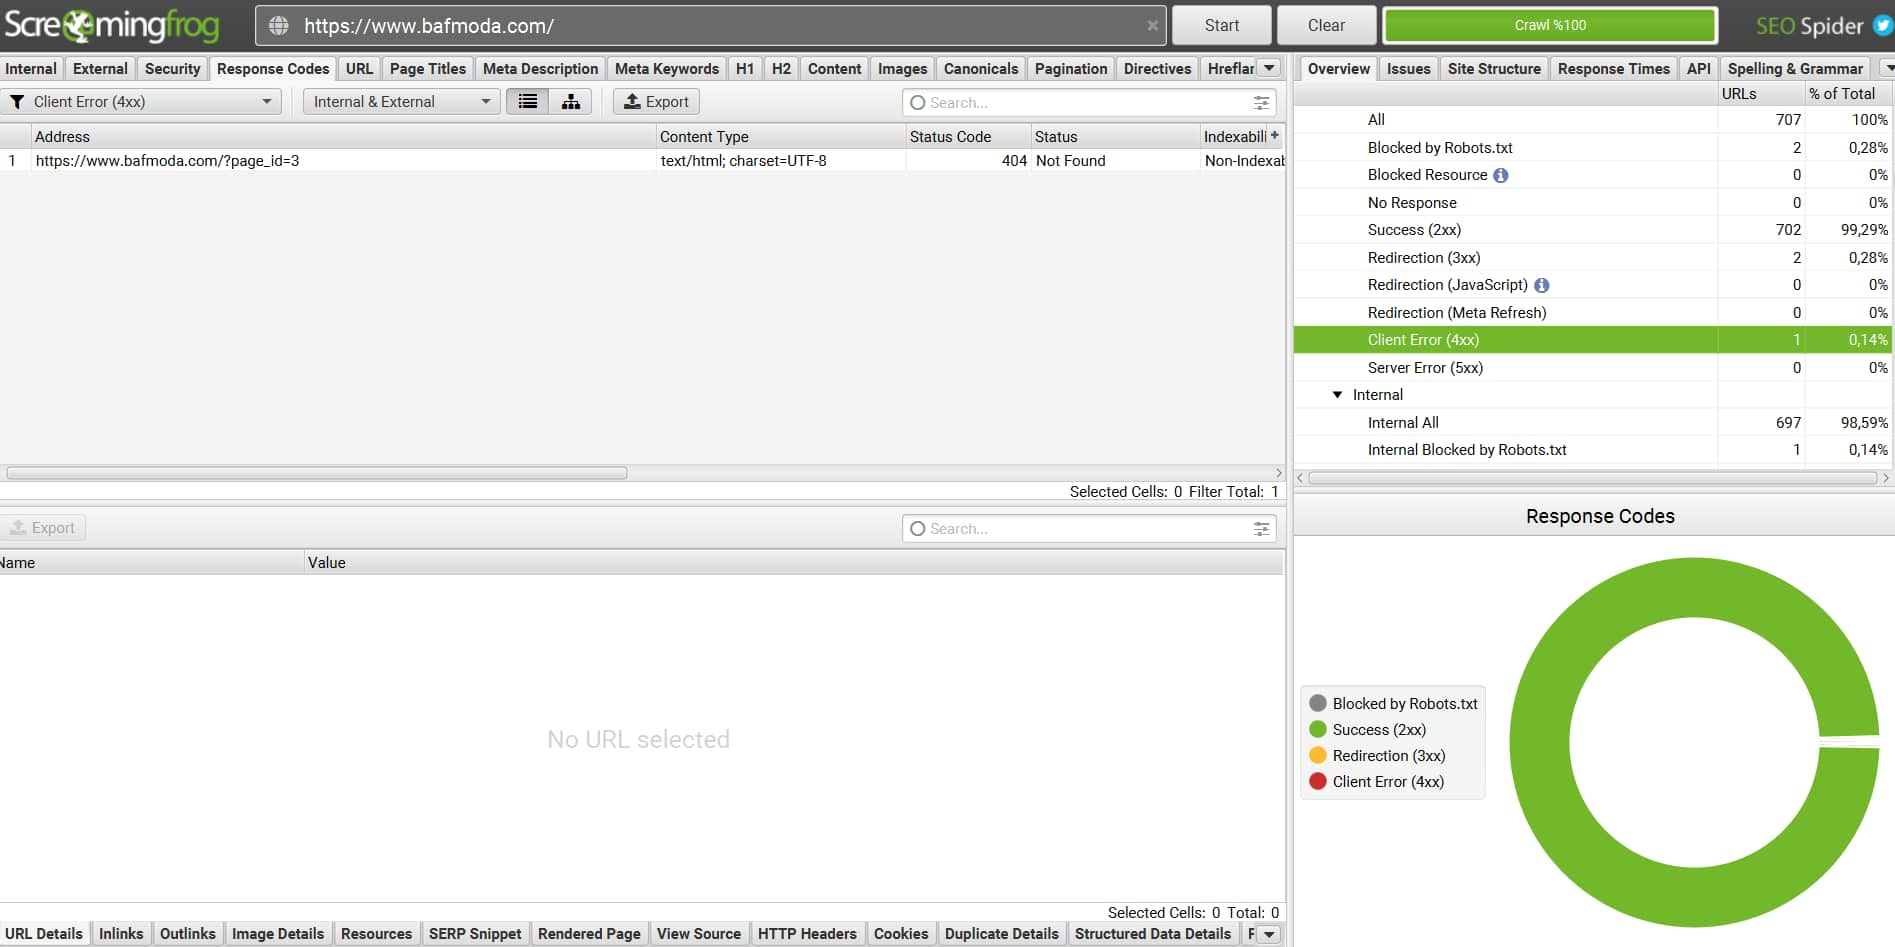Image resolution: width=1895 pixels, height=947 pixels.
Task: Click the lower Export button
Action: 43,528
